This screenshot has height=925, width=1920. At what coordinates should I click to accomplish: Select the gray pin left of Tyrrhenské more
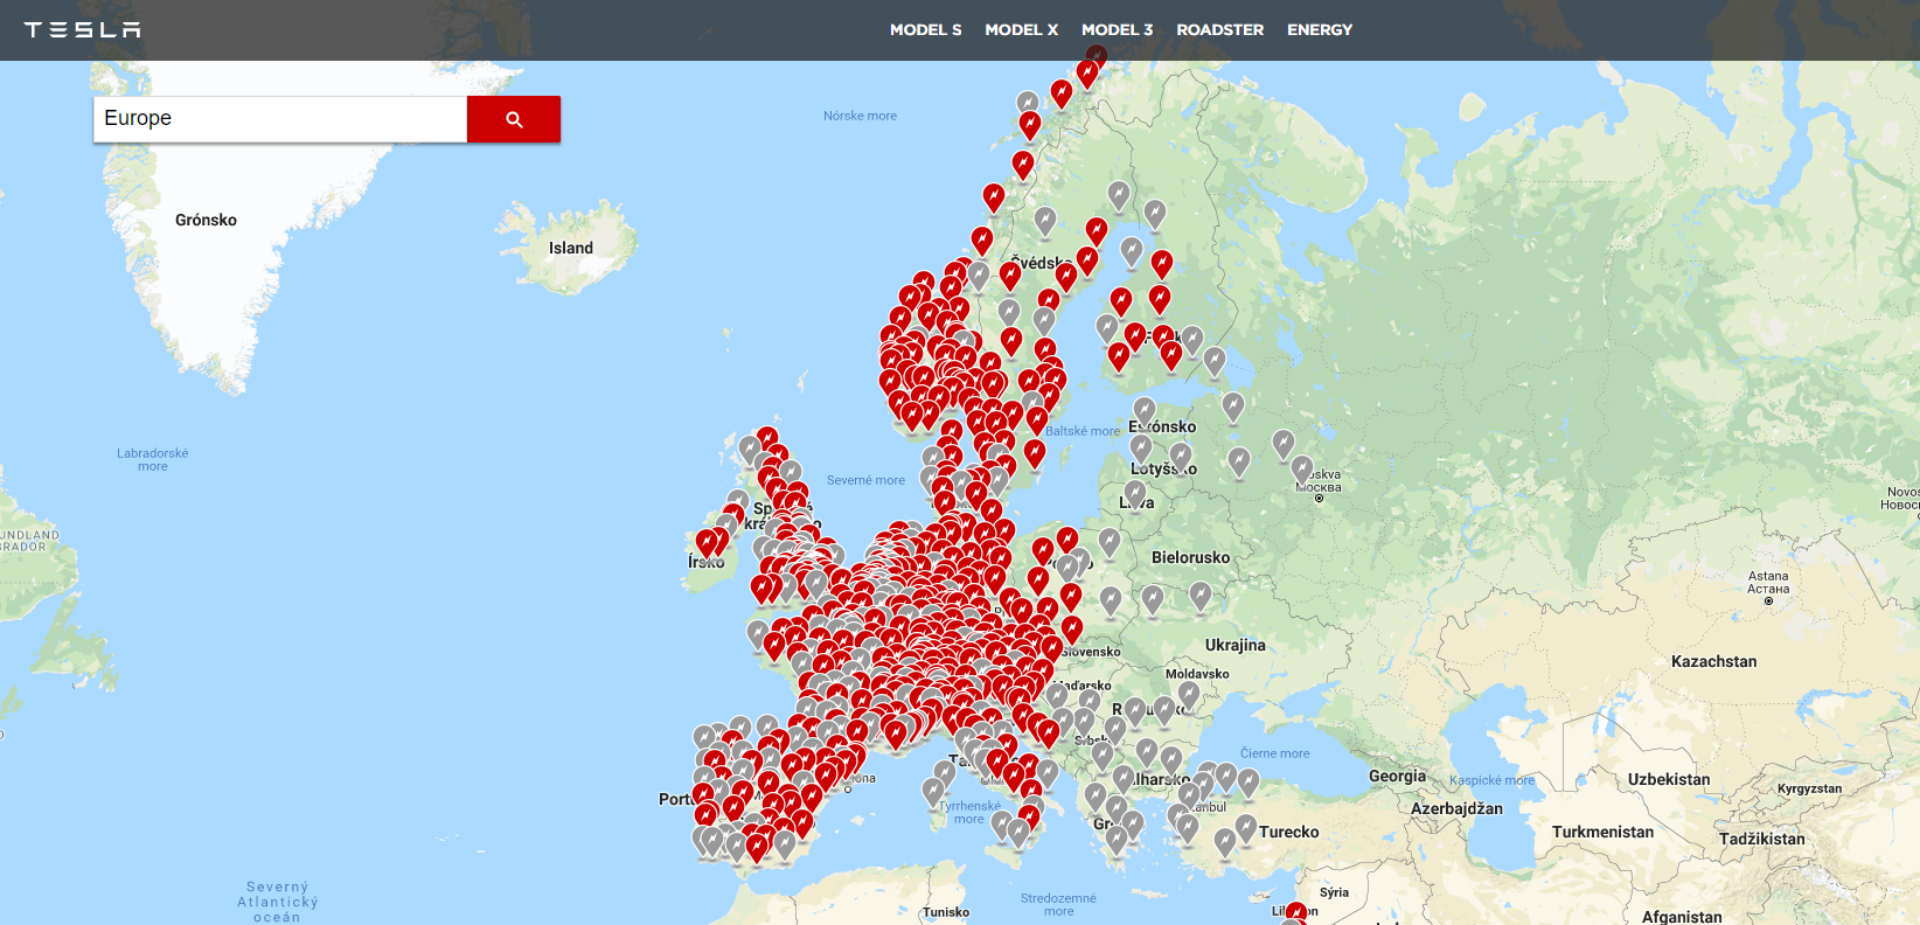click(x=933, y=792)
